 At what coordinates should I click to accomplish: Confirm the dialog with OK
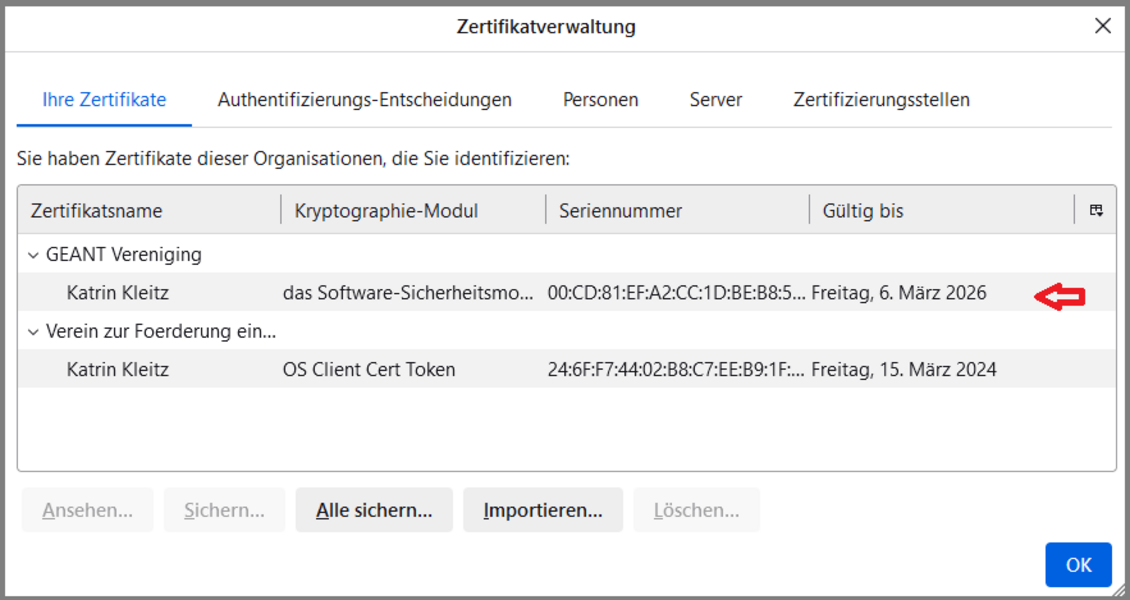coord(1078,565)
